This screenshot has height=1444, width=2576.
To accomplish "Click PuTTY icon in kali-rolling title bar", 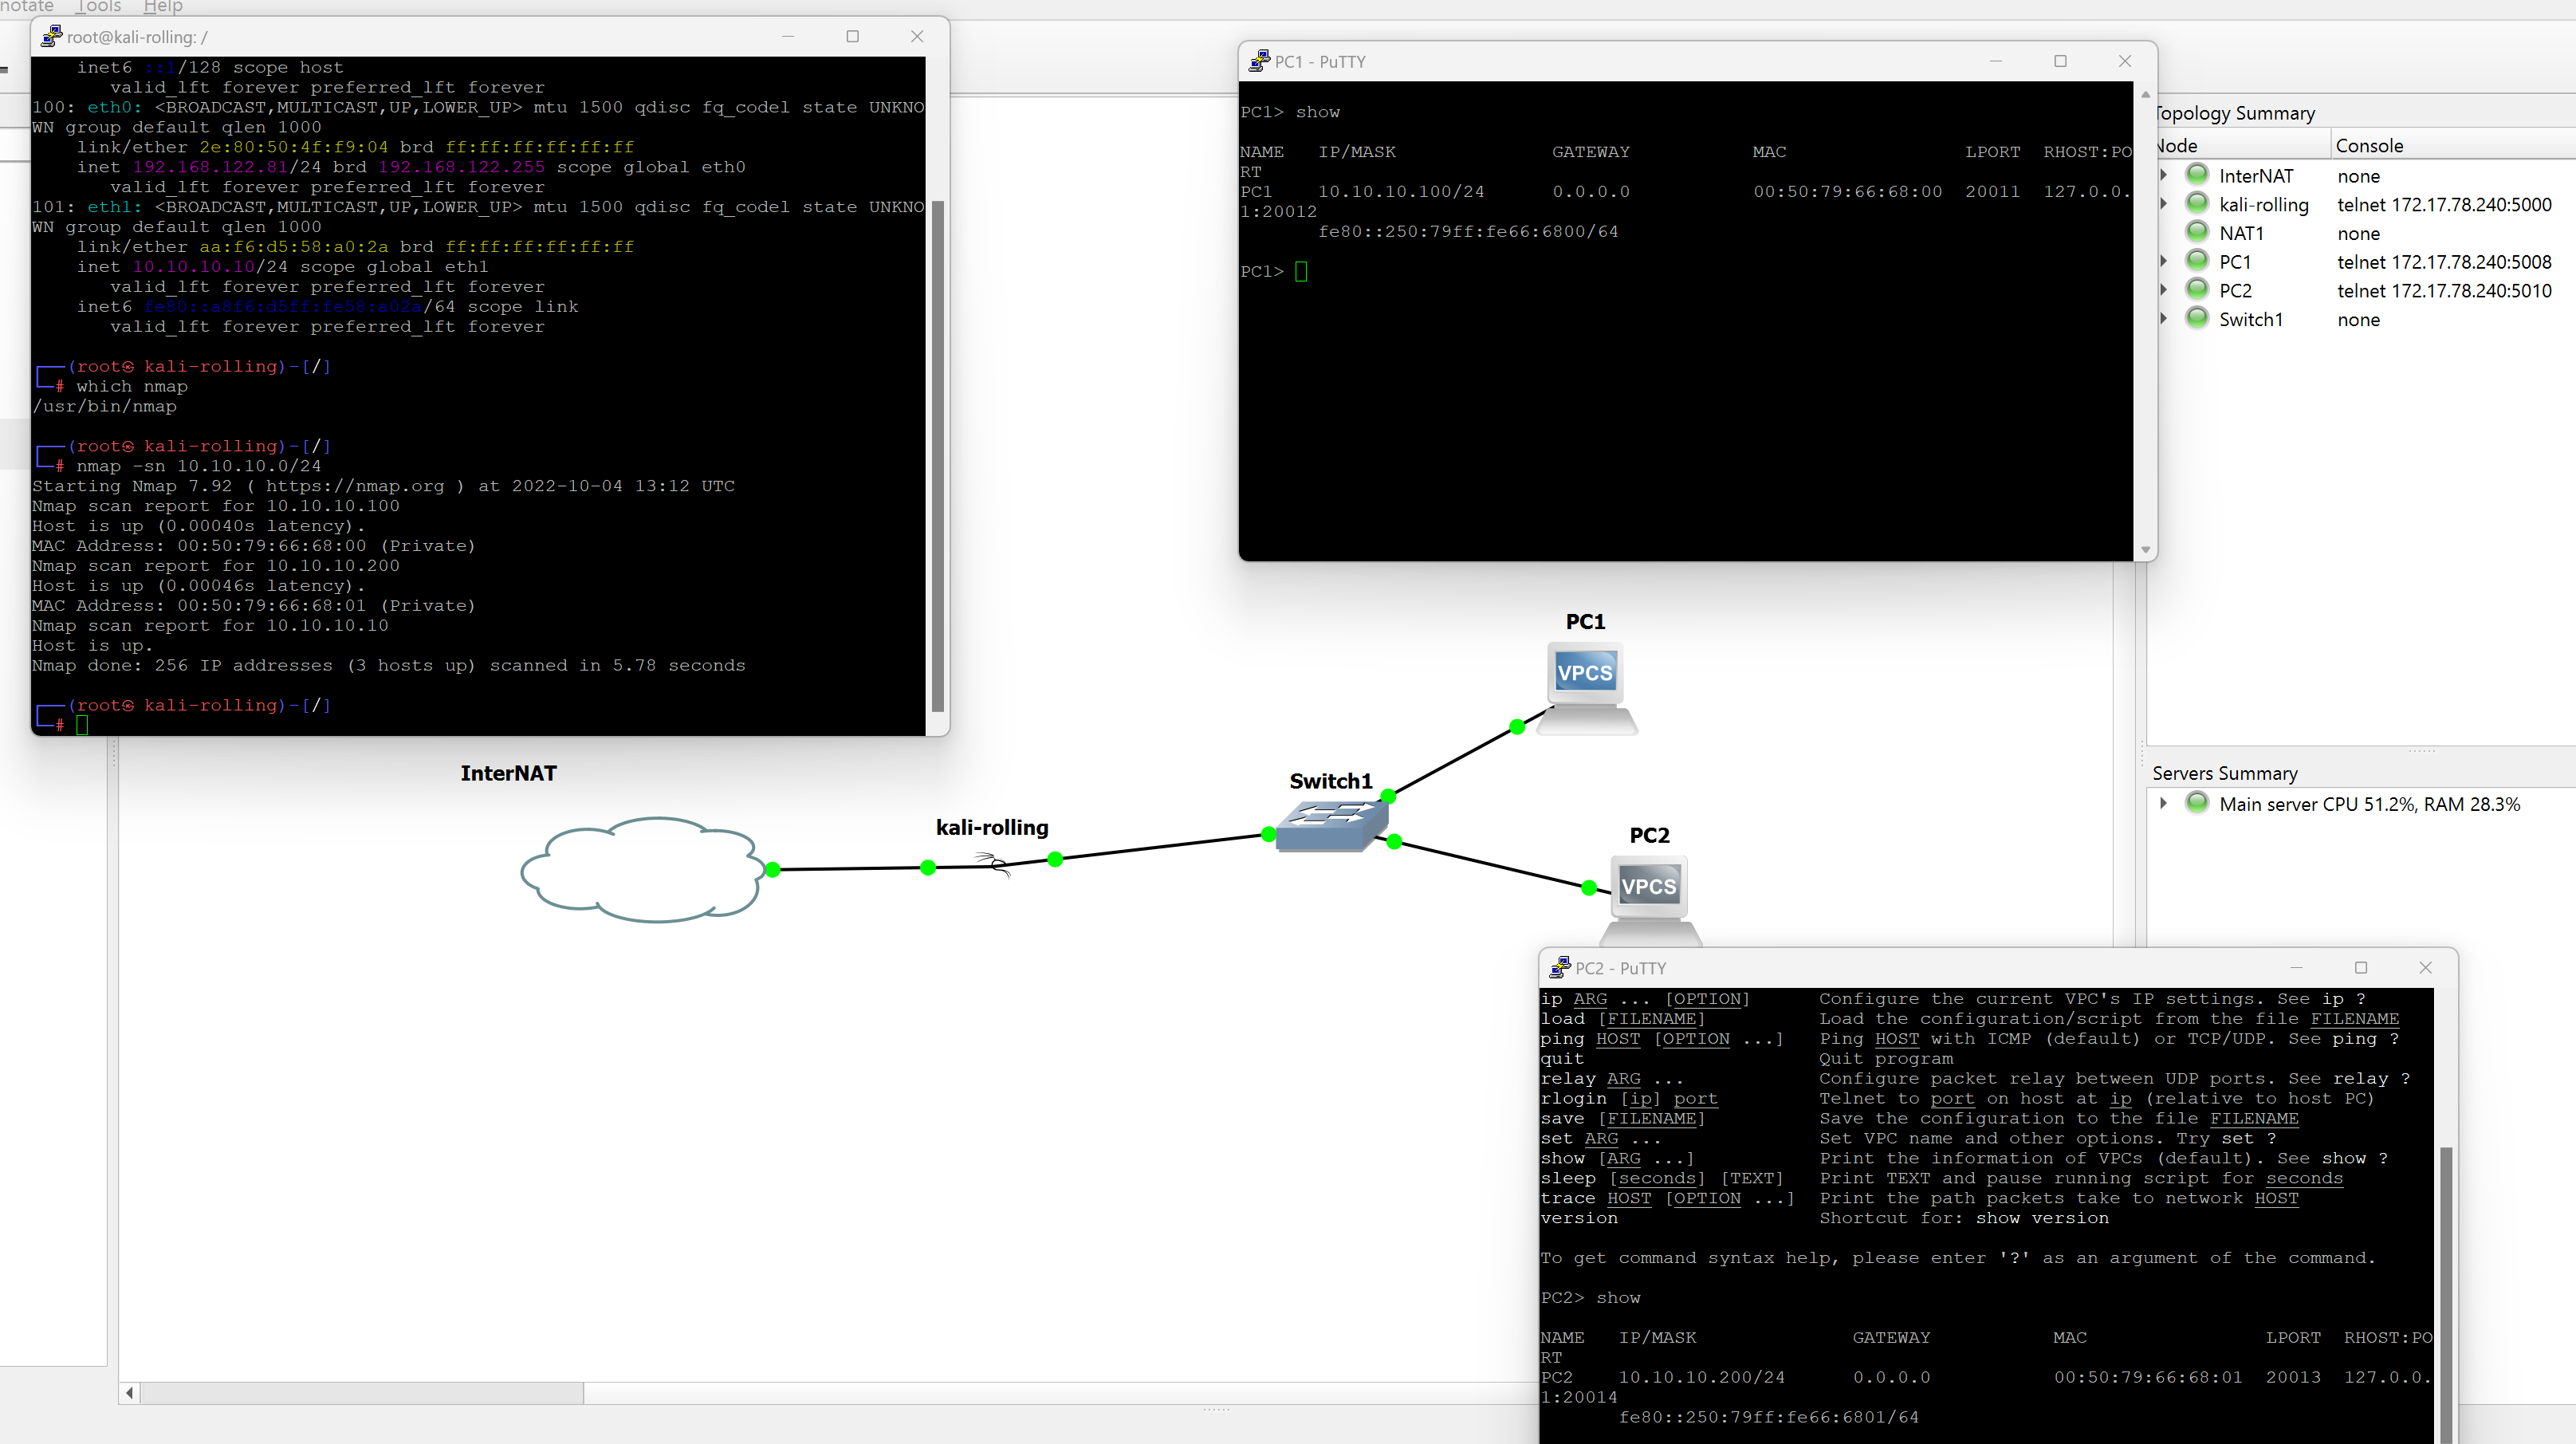I will pyautogui.click(x=51, y=37).
